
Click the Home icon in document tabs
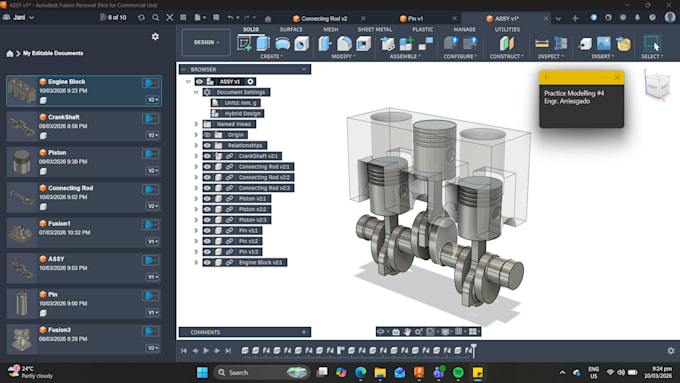(268, 19)
